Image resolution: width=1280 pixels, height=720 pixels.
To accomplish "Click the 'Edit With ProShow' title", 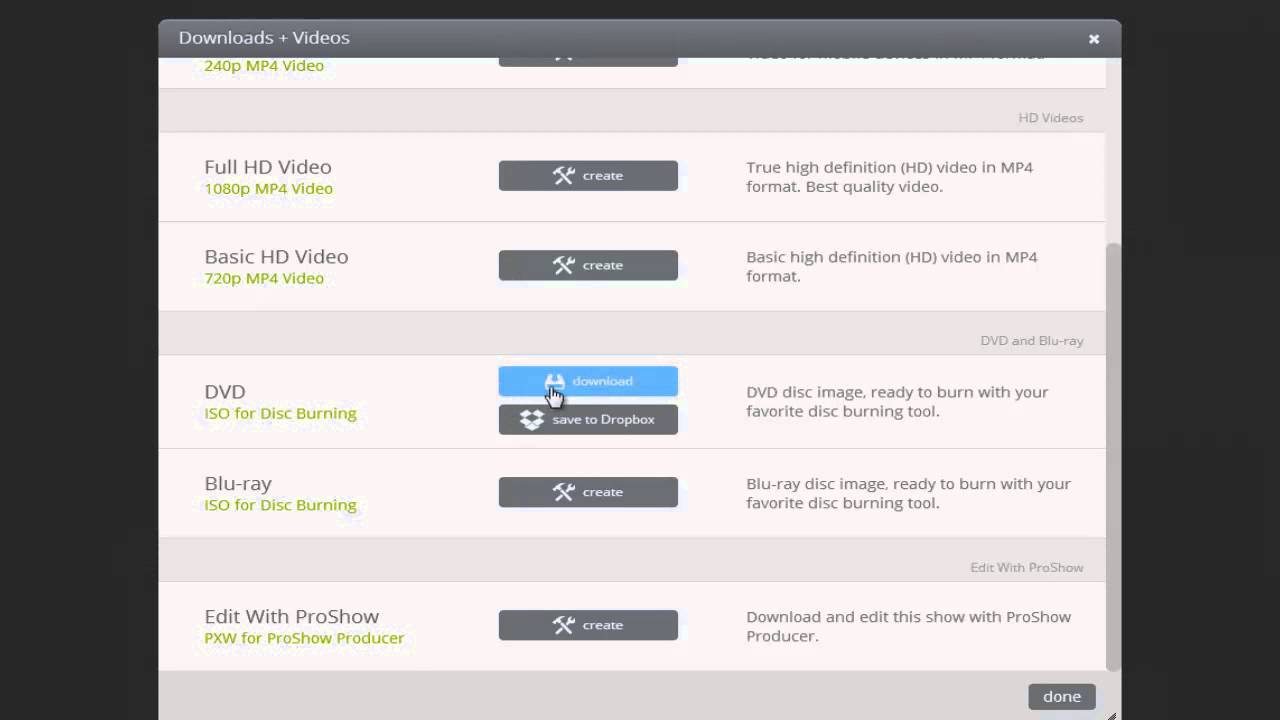I will point(292,617).
